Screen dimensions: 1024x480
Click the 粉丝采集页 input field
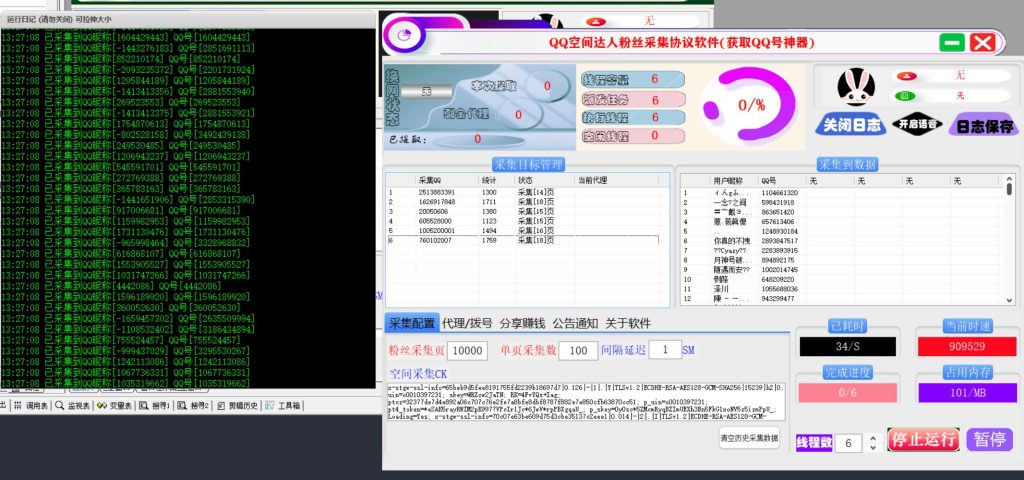(x=468, y=351)
